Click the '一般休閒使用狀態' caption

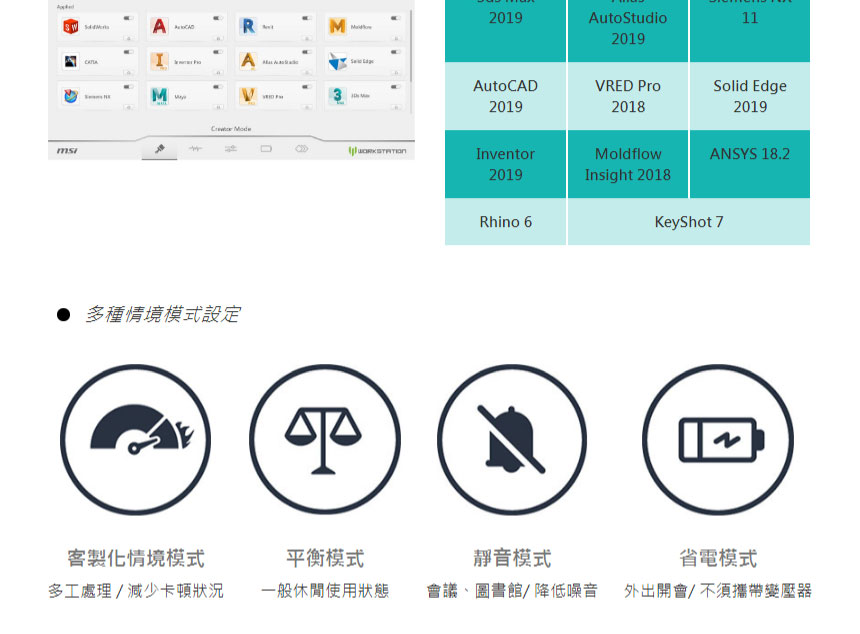325,591
